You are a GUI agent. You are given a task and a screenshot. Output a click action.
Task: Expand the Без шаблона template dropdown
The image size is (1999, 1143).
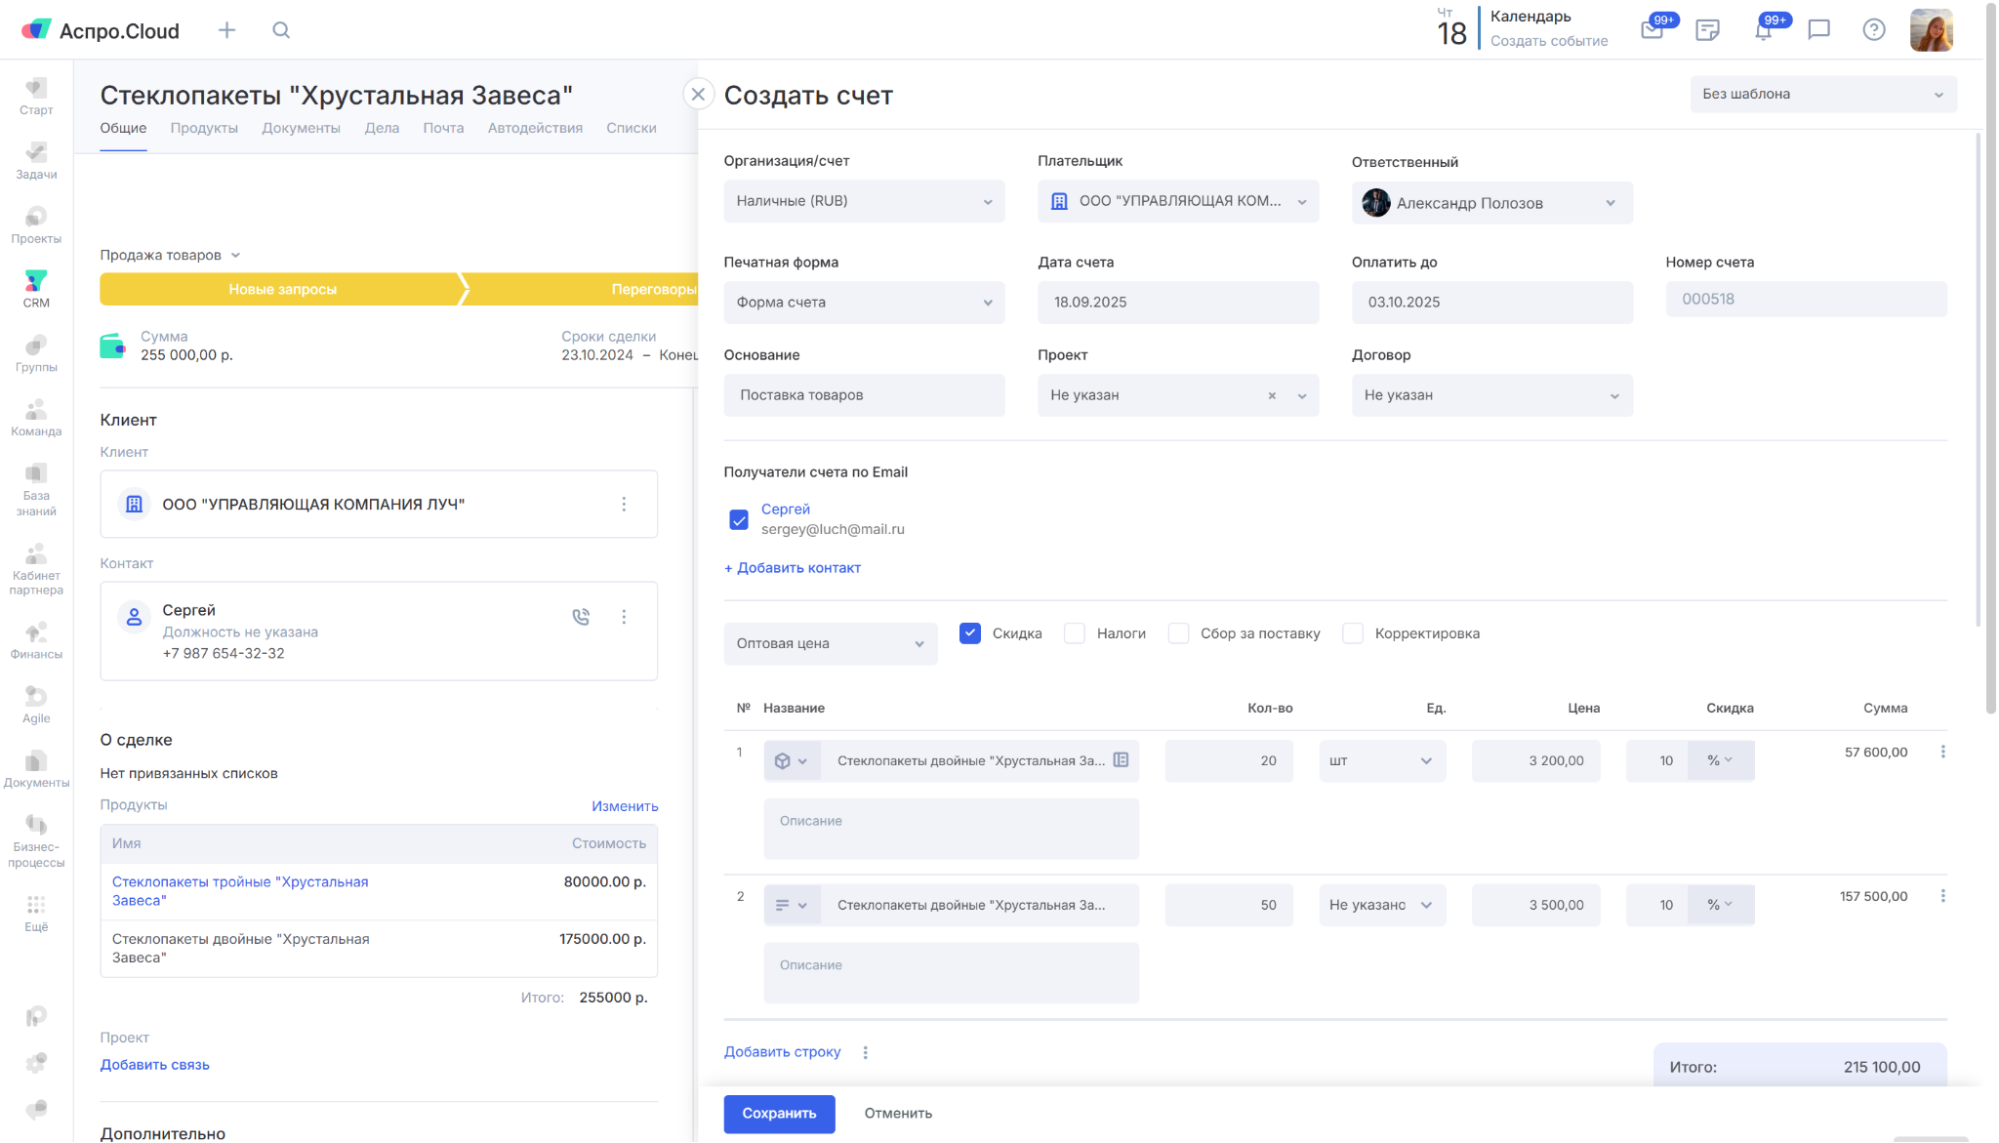(1822, 94)
